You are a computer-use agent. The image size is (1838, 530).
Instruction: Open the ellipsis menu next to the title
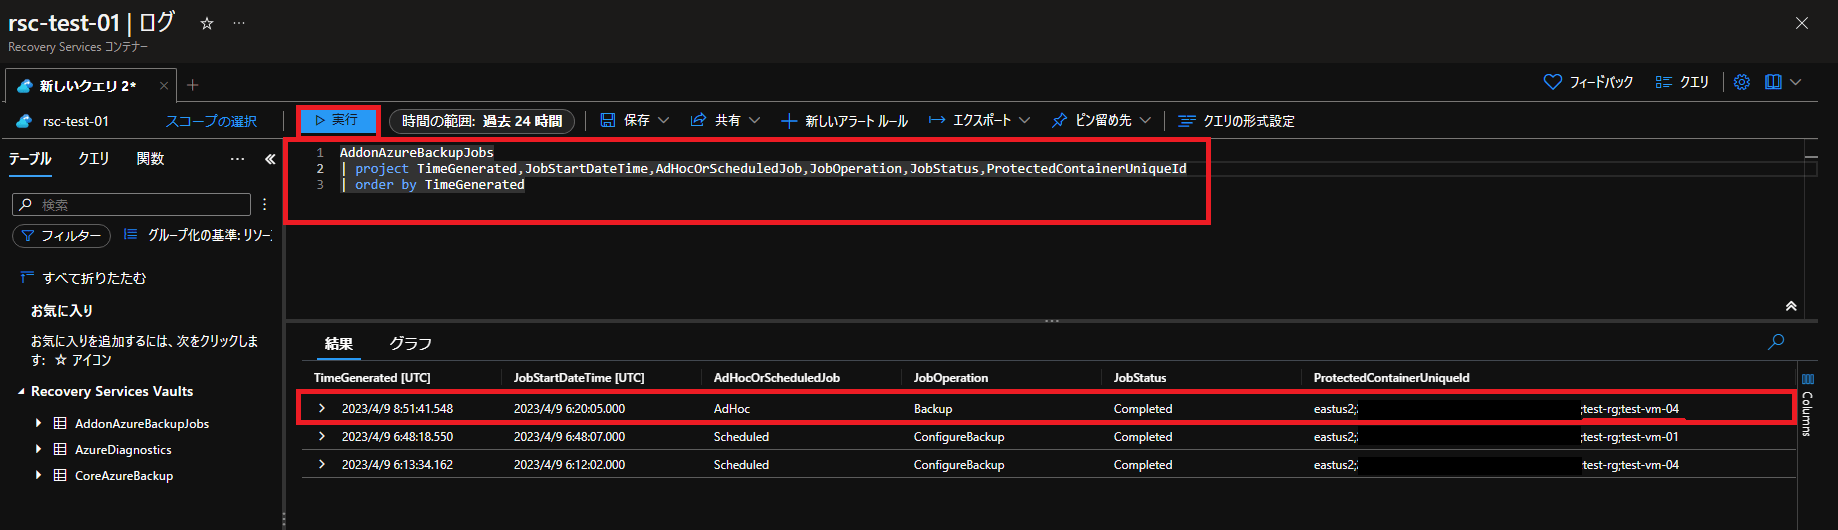click(239, 23)
